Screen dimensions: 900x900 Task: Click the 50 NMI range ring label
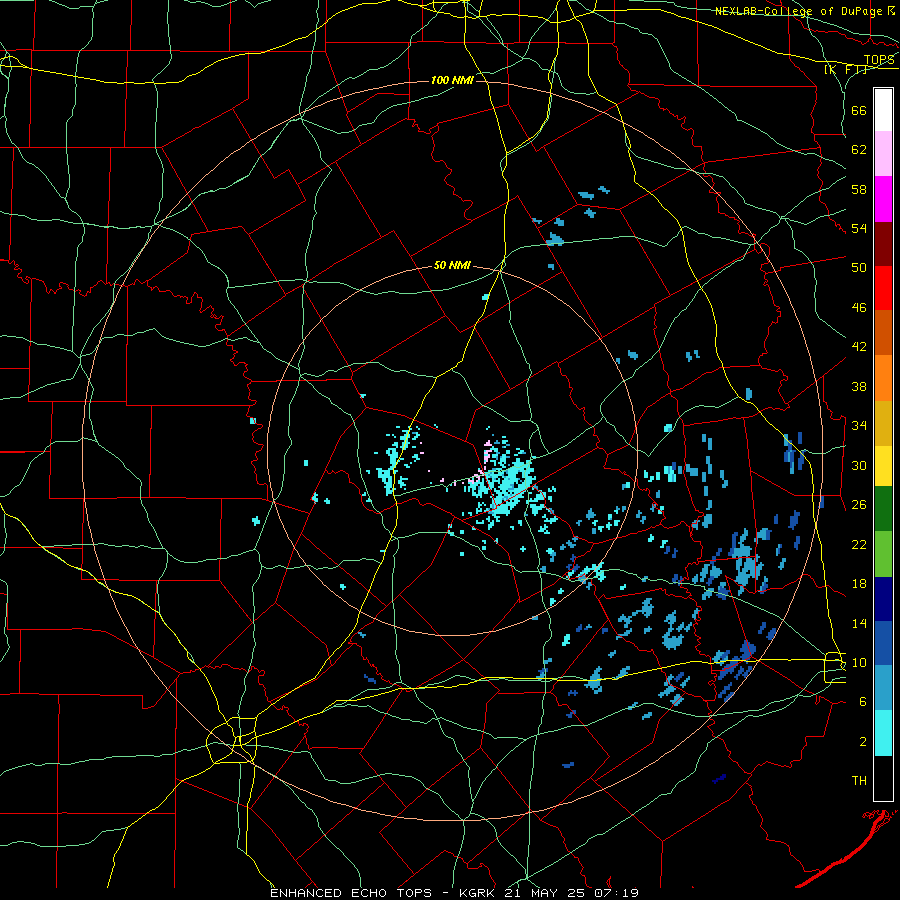pos(452,265)
